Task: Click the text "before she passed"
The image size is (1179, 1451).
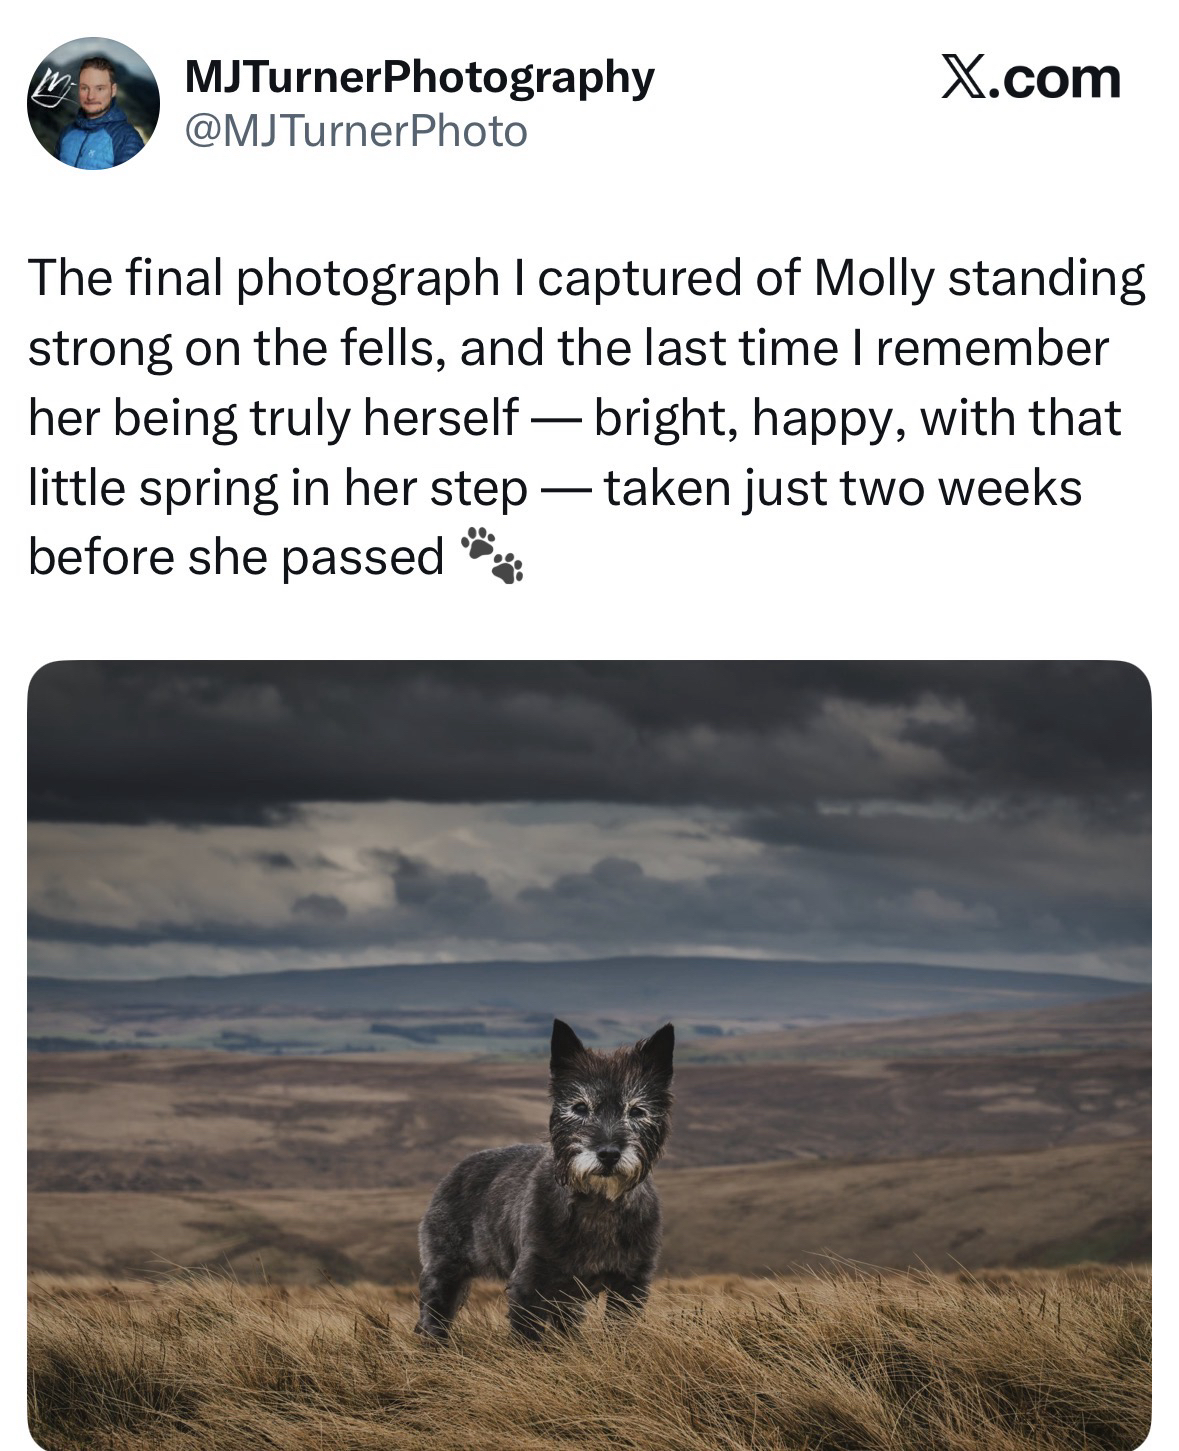Action: point(235,557)
